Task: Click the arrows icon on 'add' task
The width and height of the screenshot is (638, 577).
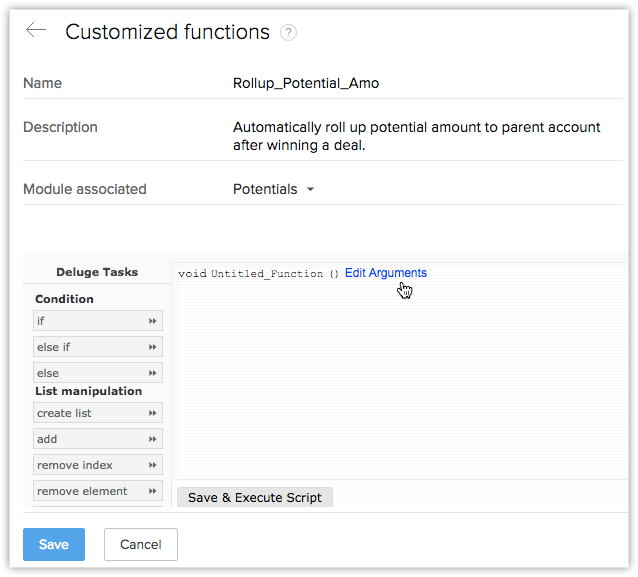Action: (153, 439)
